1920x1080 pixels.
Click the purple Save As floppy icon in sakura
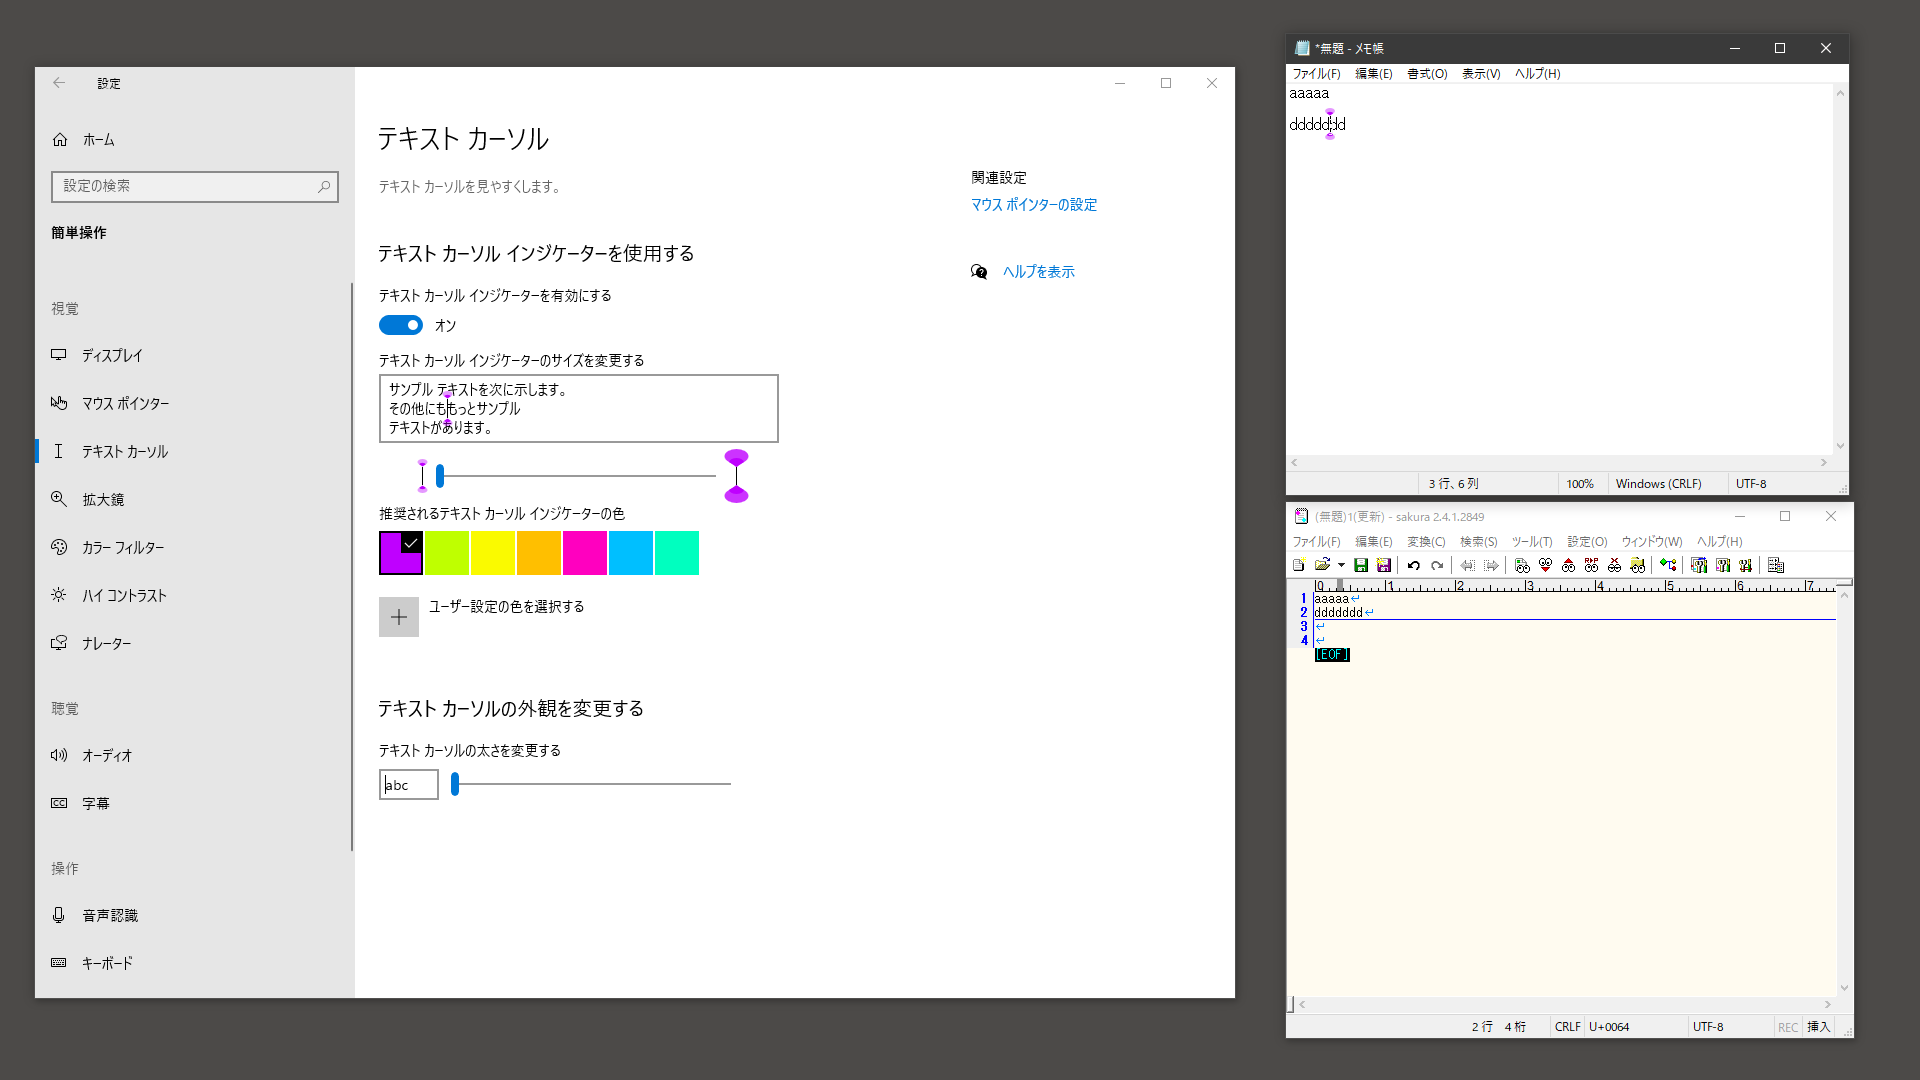(x=1384, y=565)
